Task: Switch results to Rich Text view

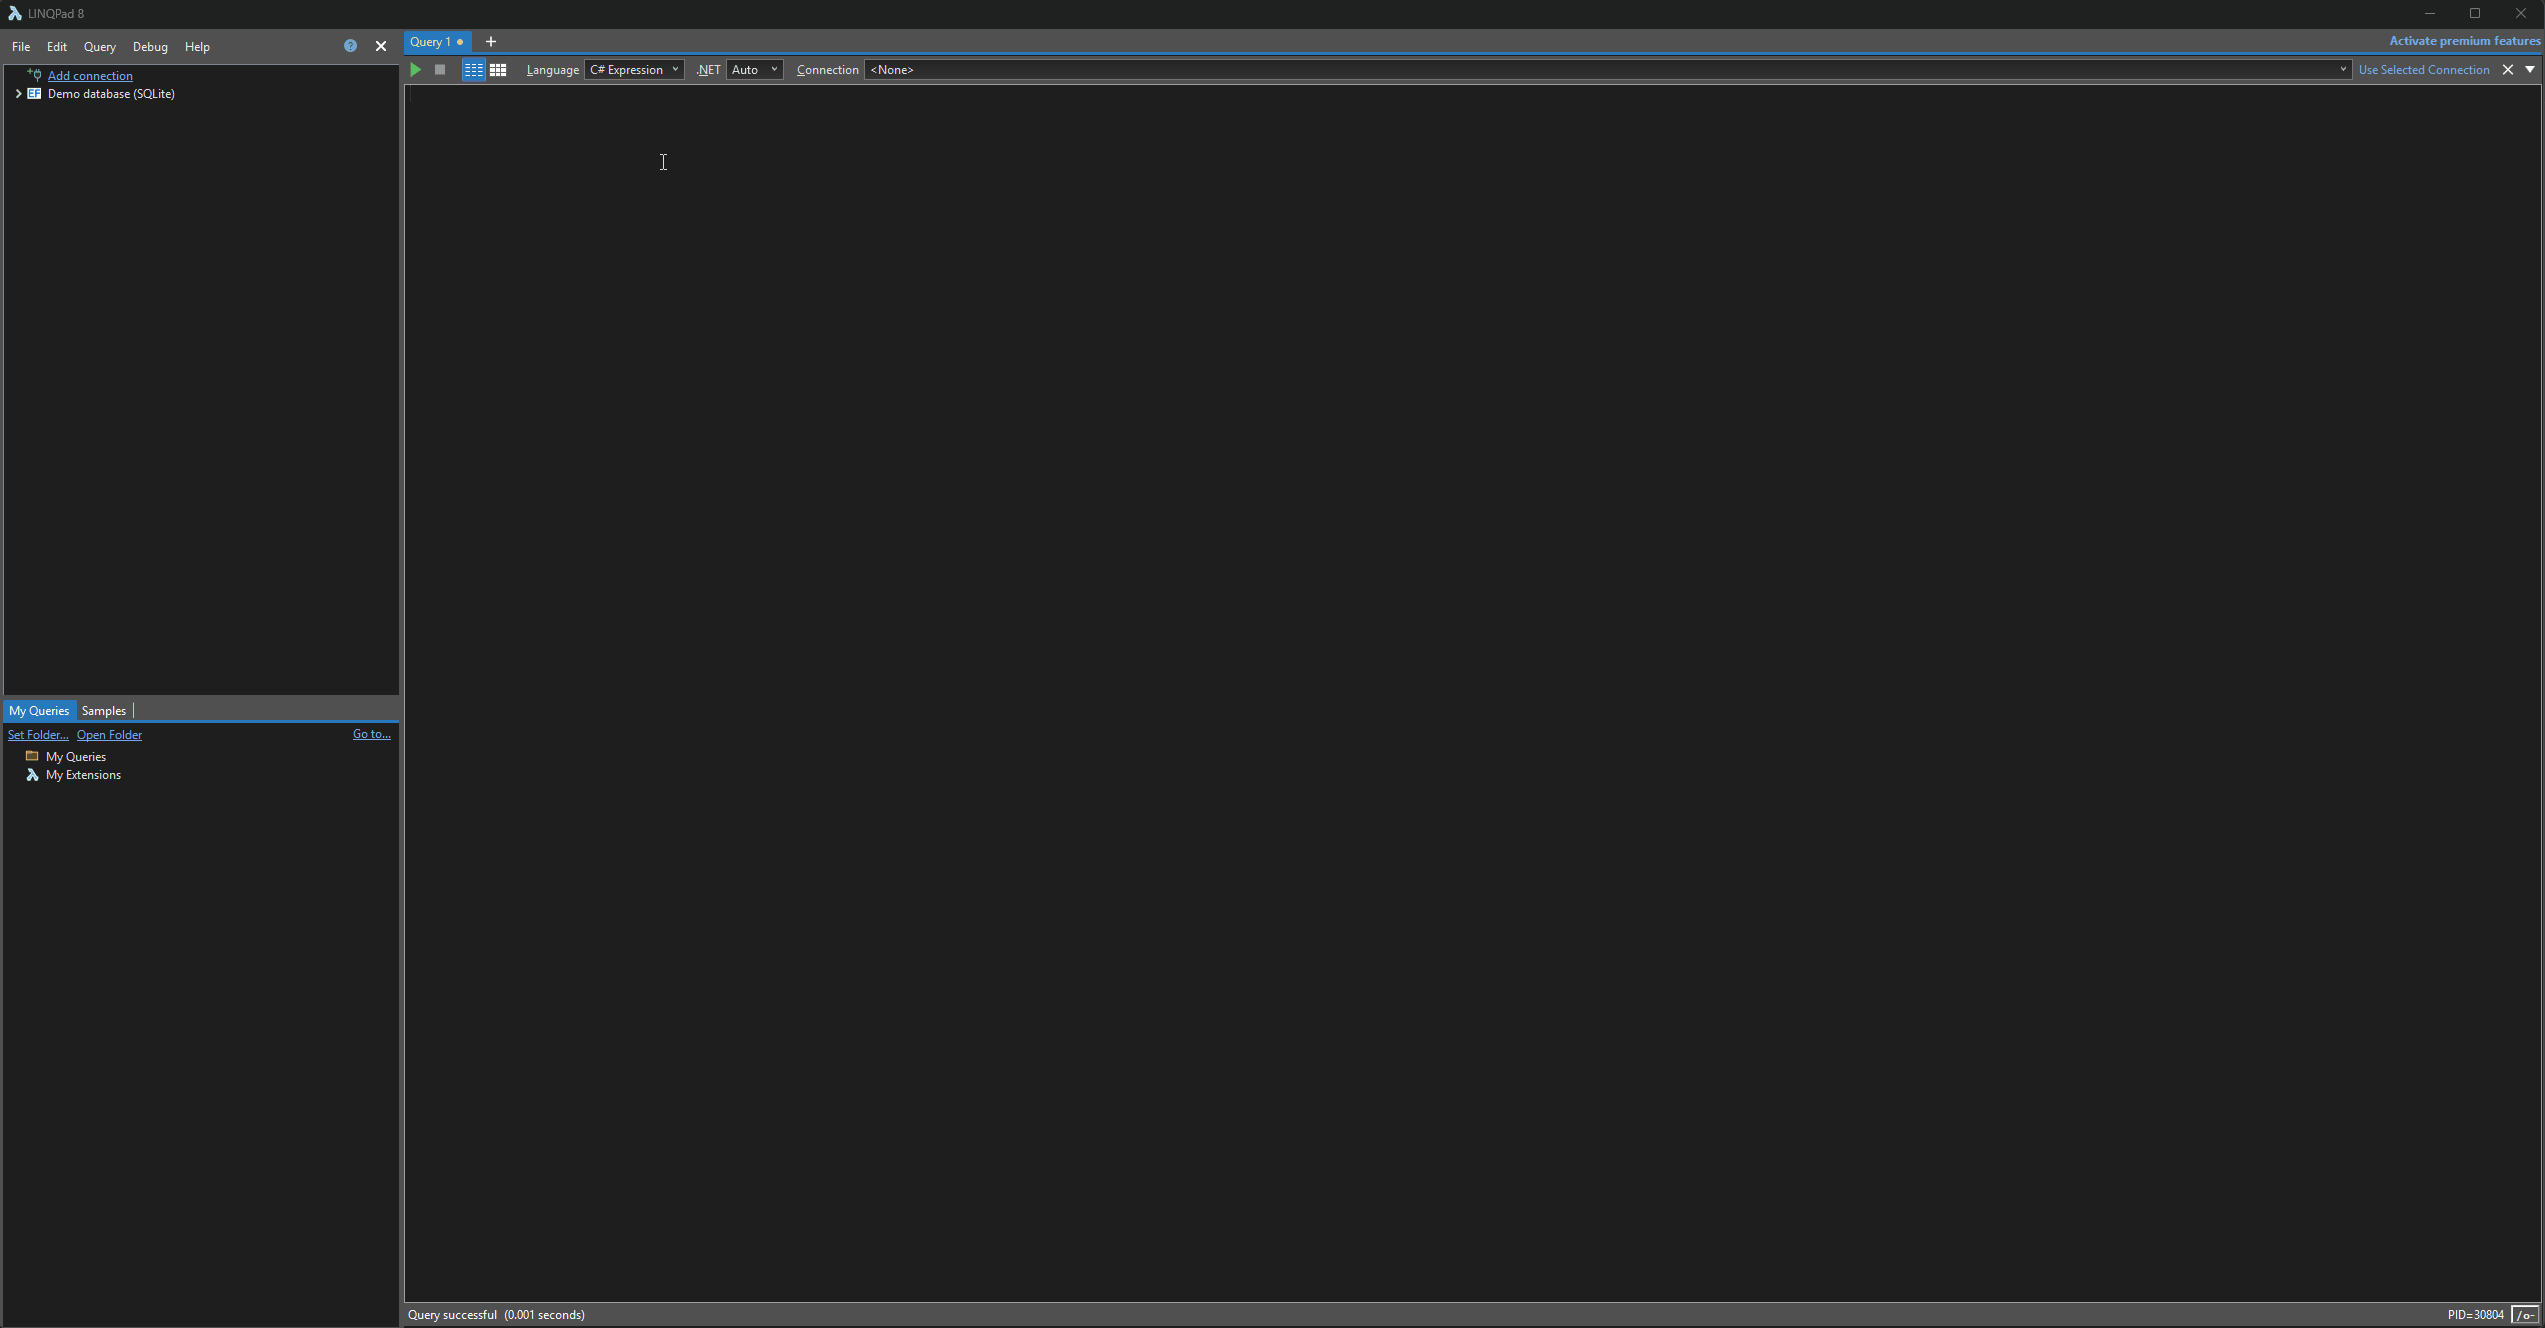Action: 473,70
